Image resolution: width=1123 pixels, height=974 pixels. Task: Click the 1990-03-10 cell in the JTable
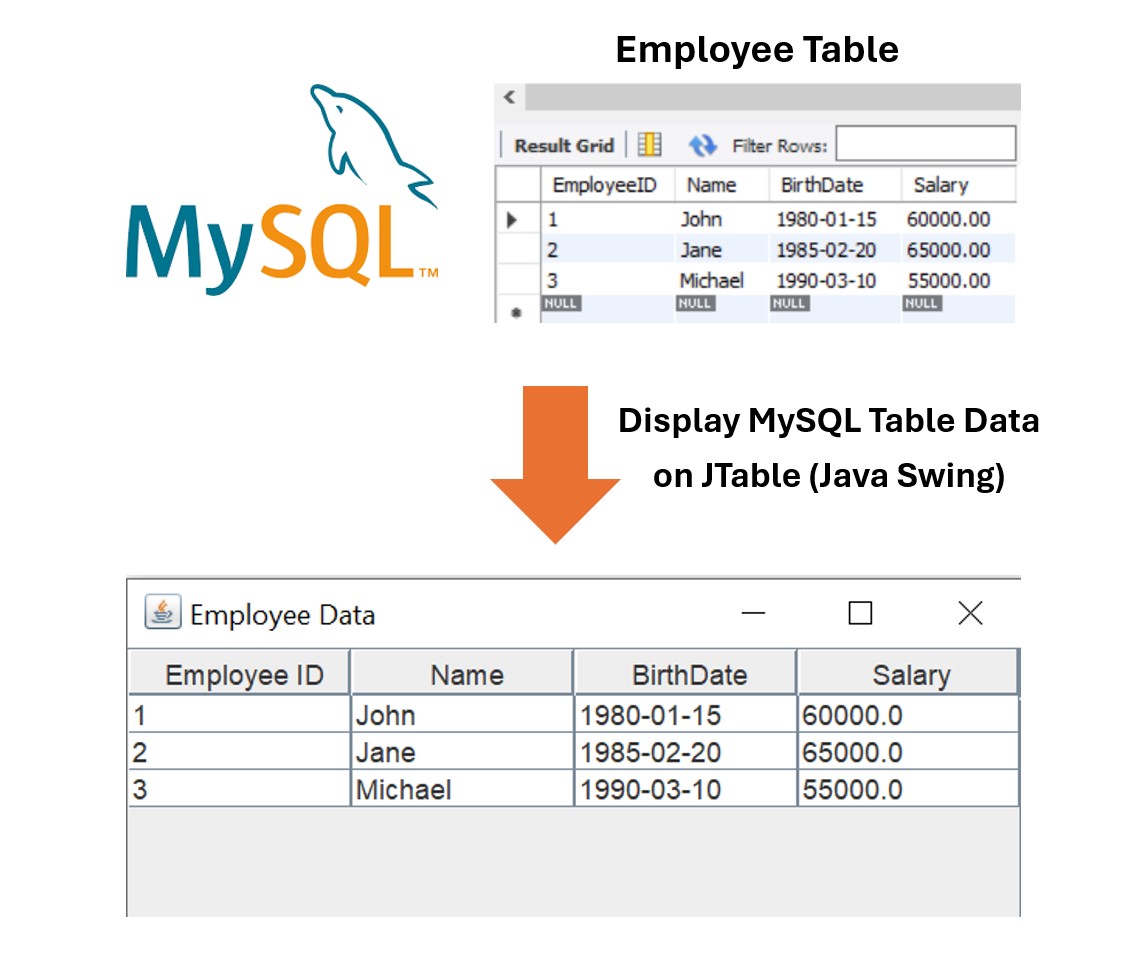[x=685, y=789]
